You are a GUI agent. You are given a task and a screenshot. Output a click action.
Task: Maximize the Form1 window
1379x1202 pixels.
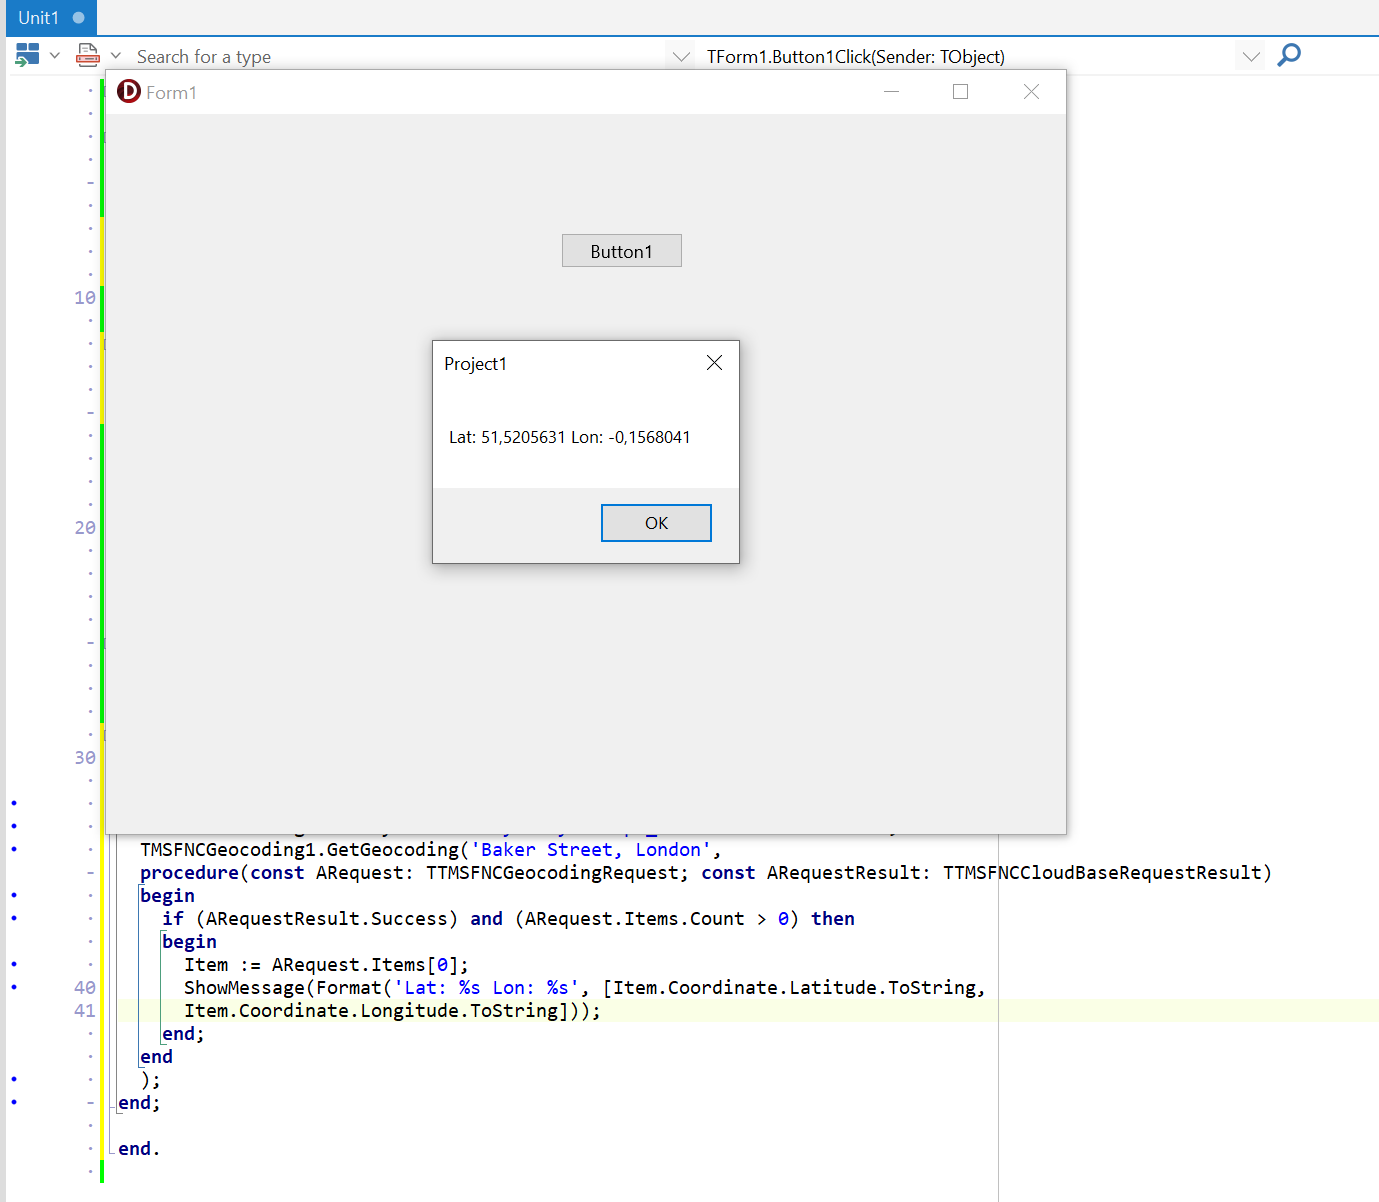961,92
